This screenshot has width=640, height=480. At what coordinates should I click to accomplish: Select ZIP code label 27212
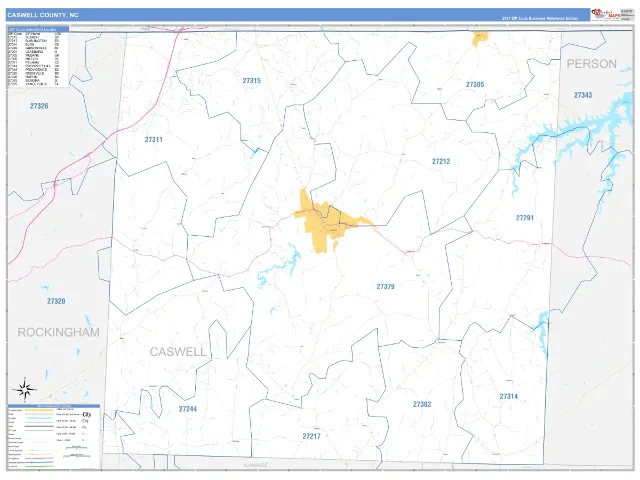point(441,161)
